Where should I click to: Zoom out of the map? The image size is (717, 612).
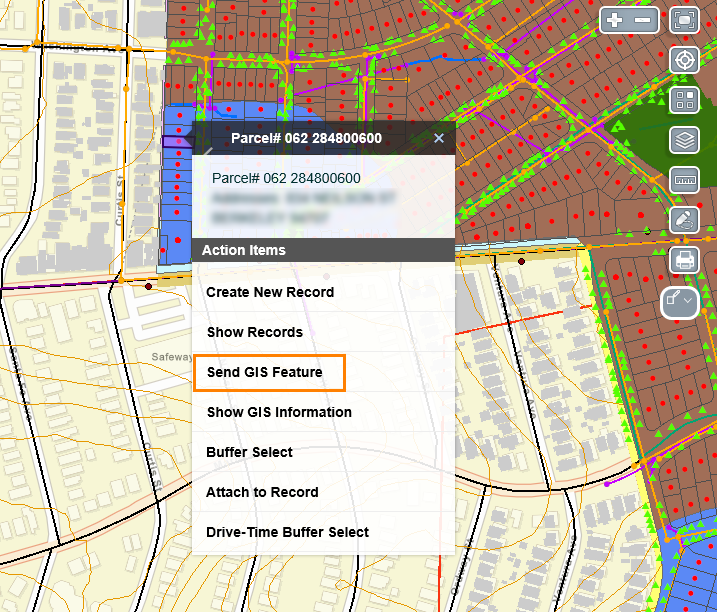pos(643,20)
